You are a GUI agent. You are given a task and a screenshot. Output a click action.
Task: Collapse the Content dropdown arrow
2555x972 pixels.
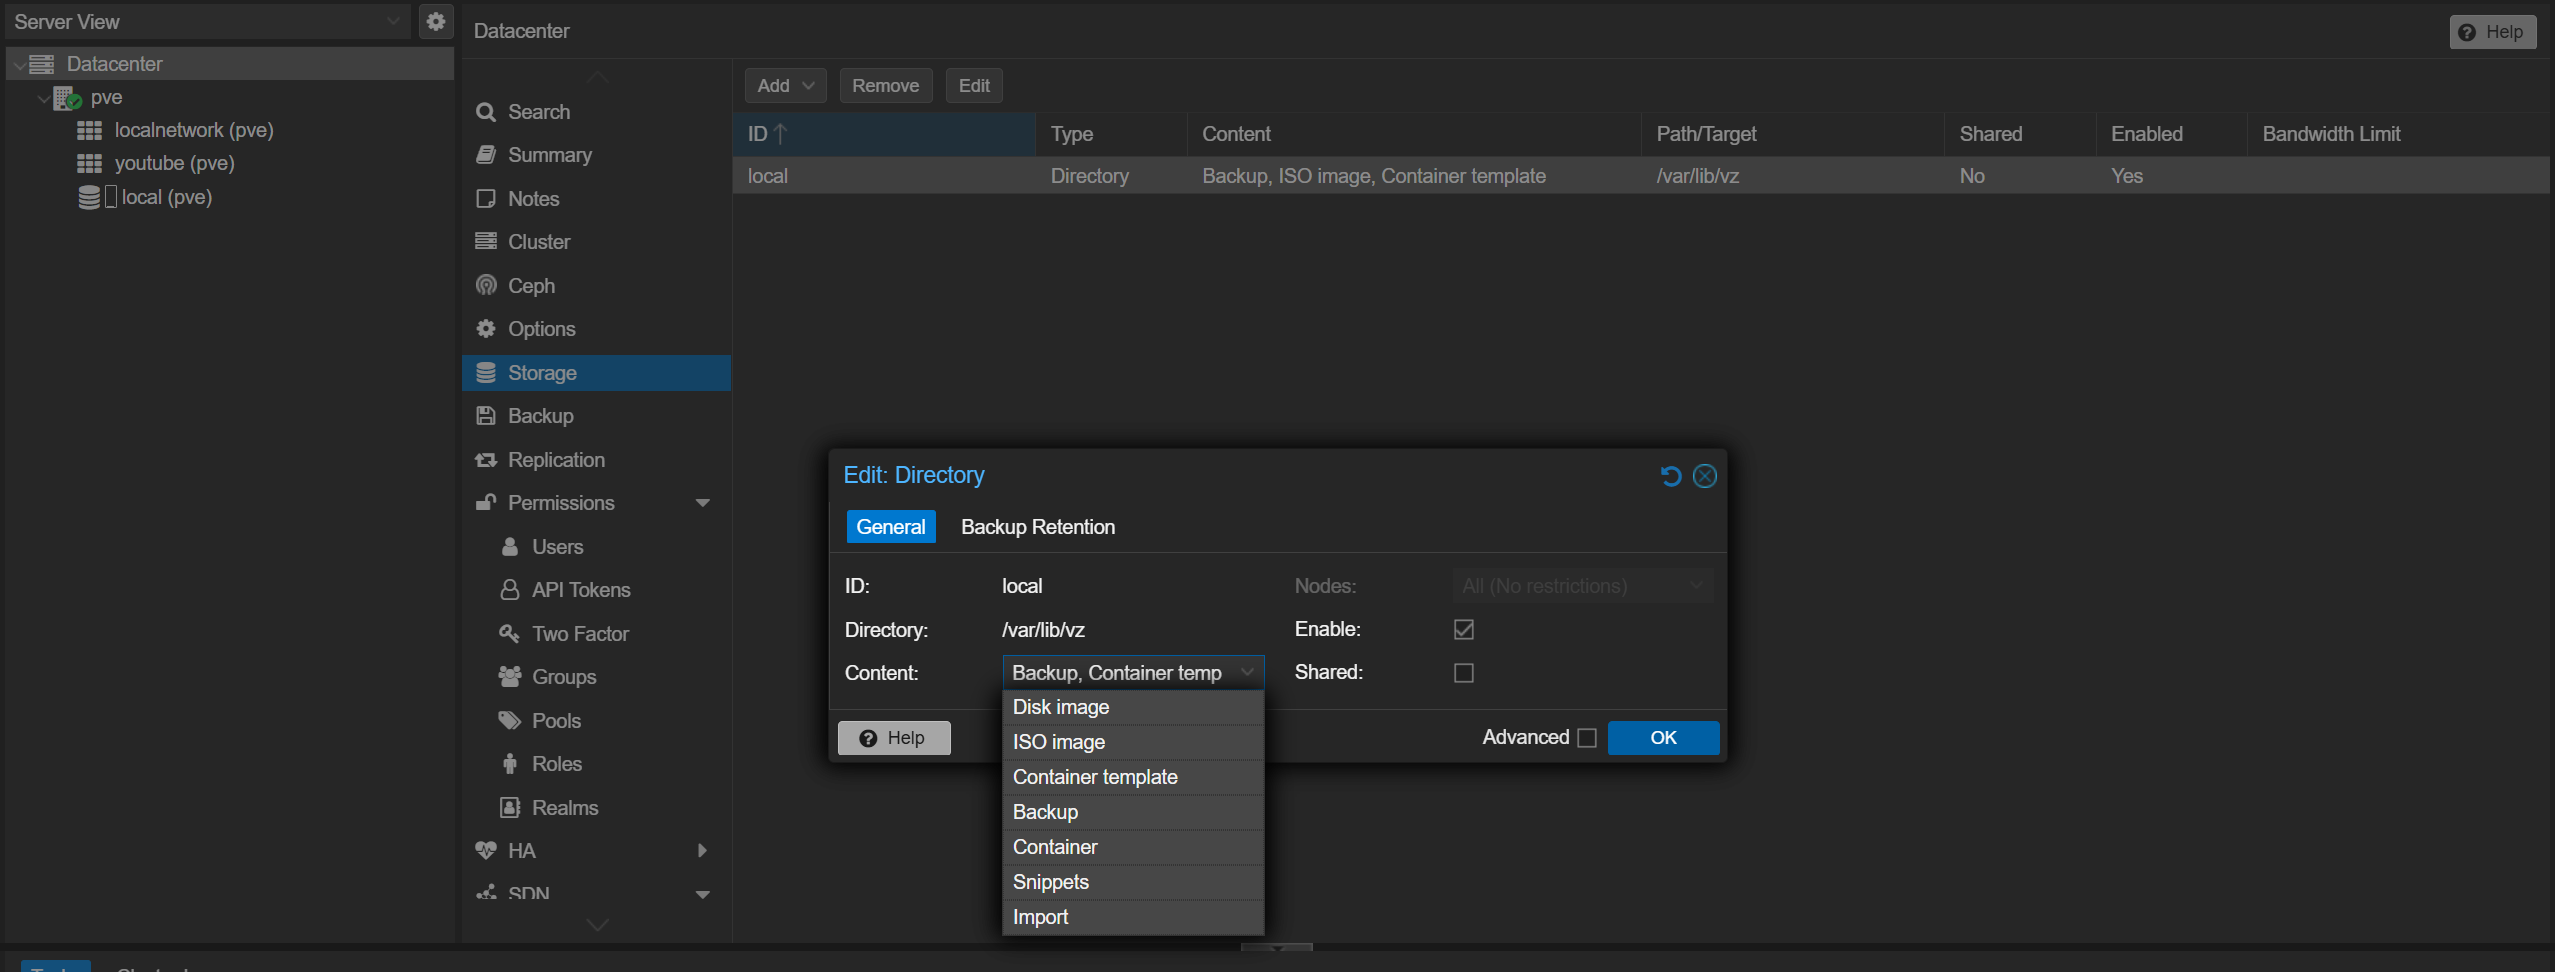[1247, 673]
